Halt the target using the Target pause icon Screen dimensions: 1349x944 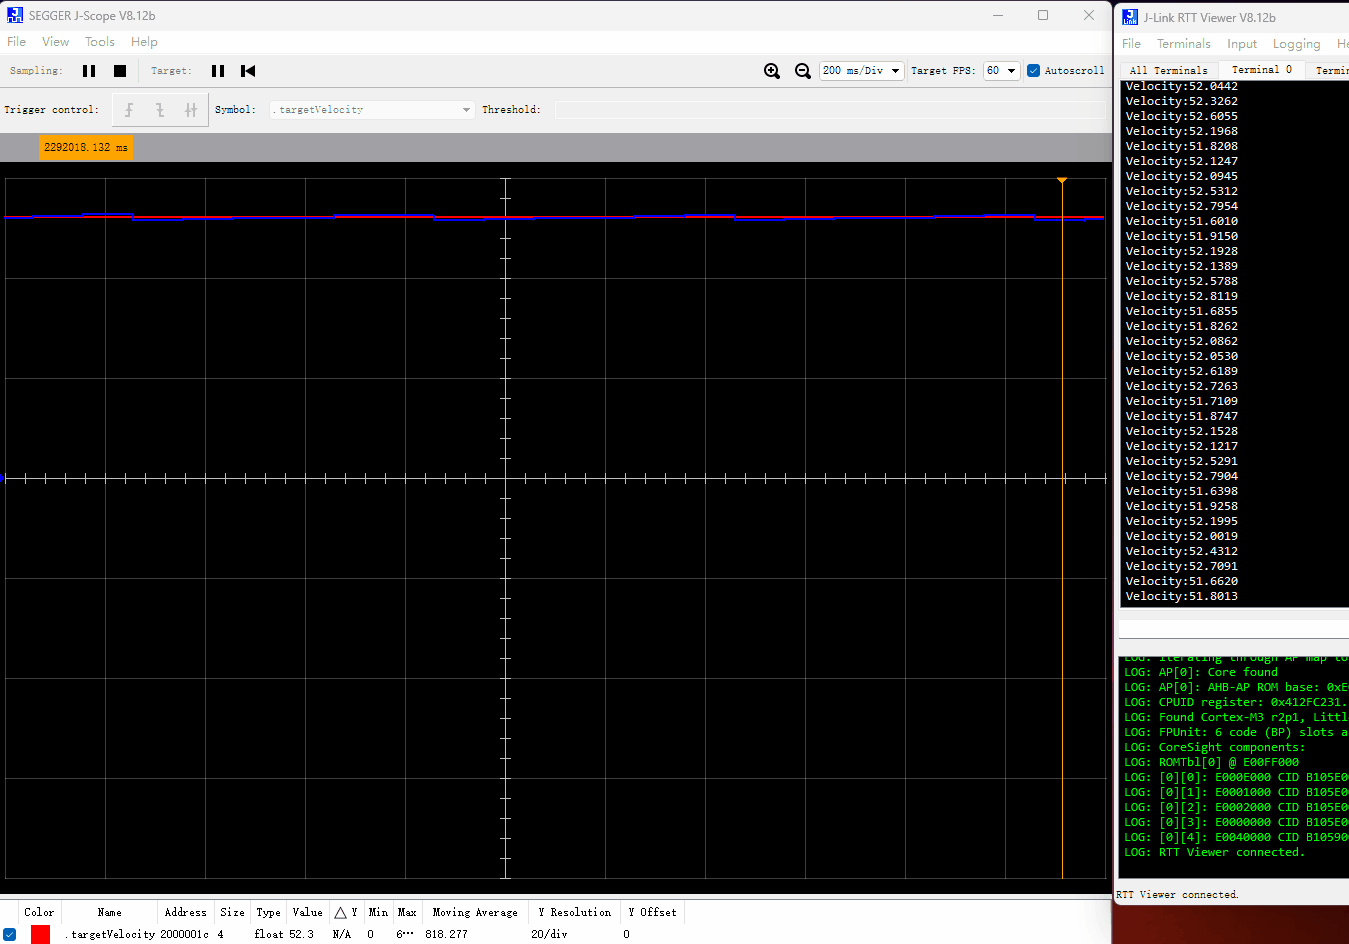click(217, 70)
